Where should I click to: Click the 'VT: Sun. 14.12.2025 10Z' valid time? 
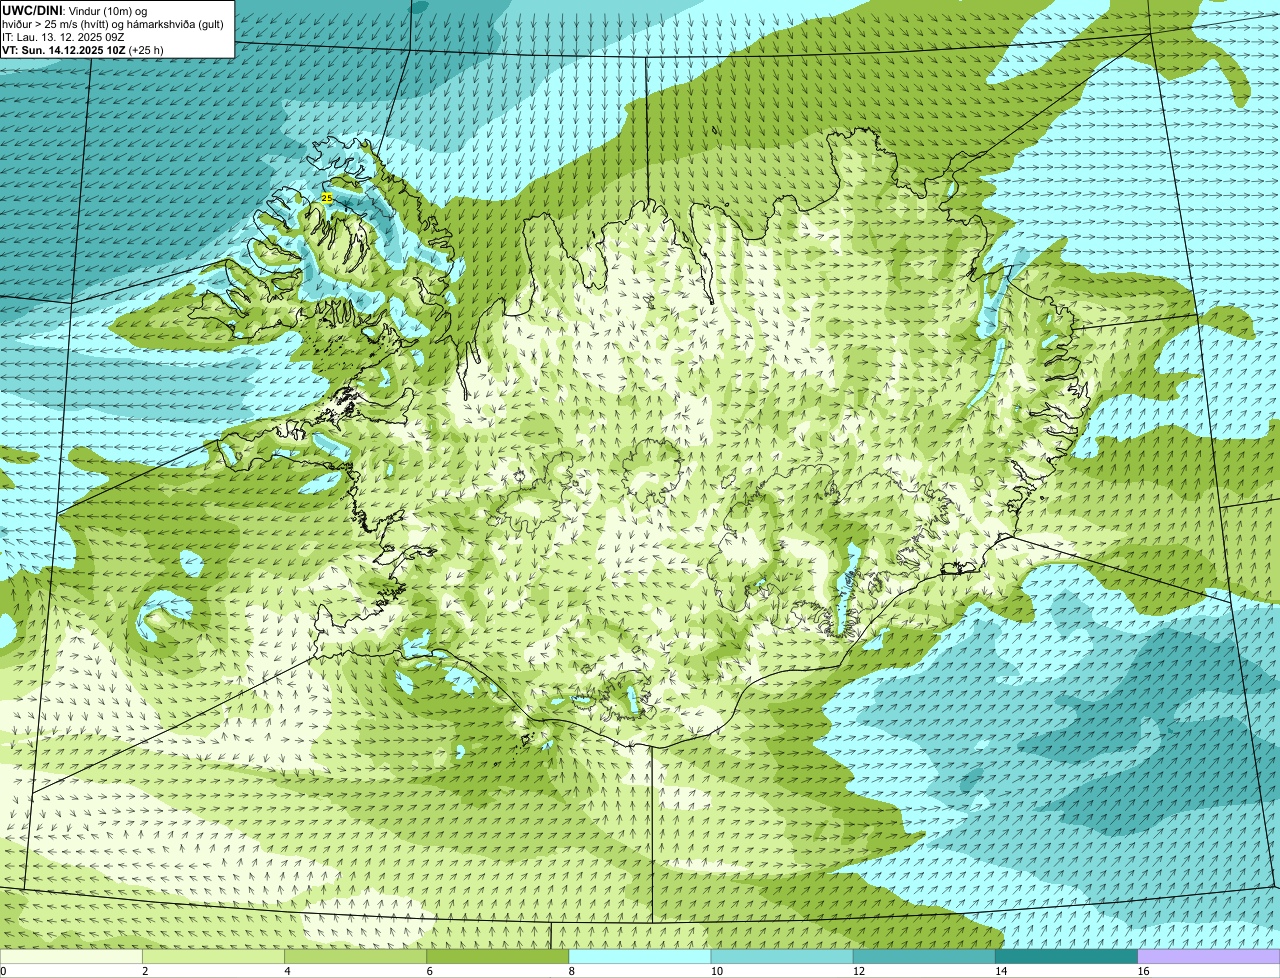coord(63,50)
